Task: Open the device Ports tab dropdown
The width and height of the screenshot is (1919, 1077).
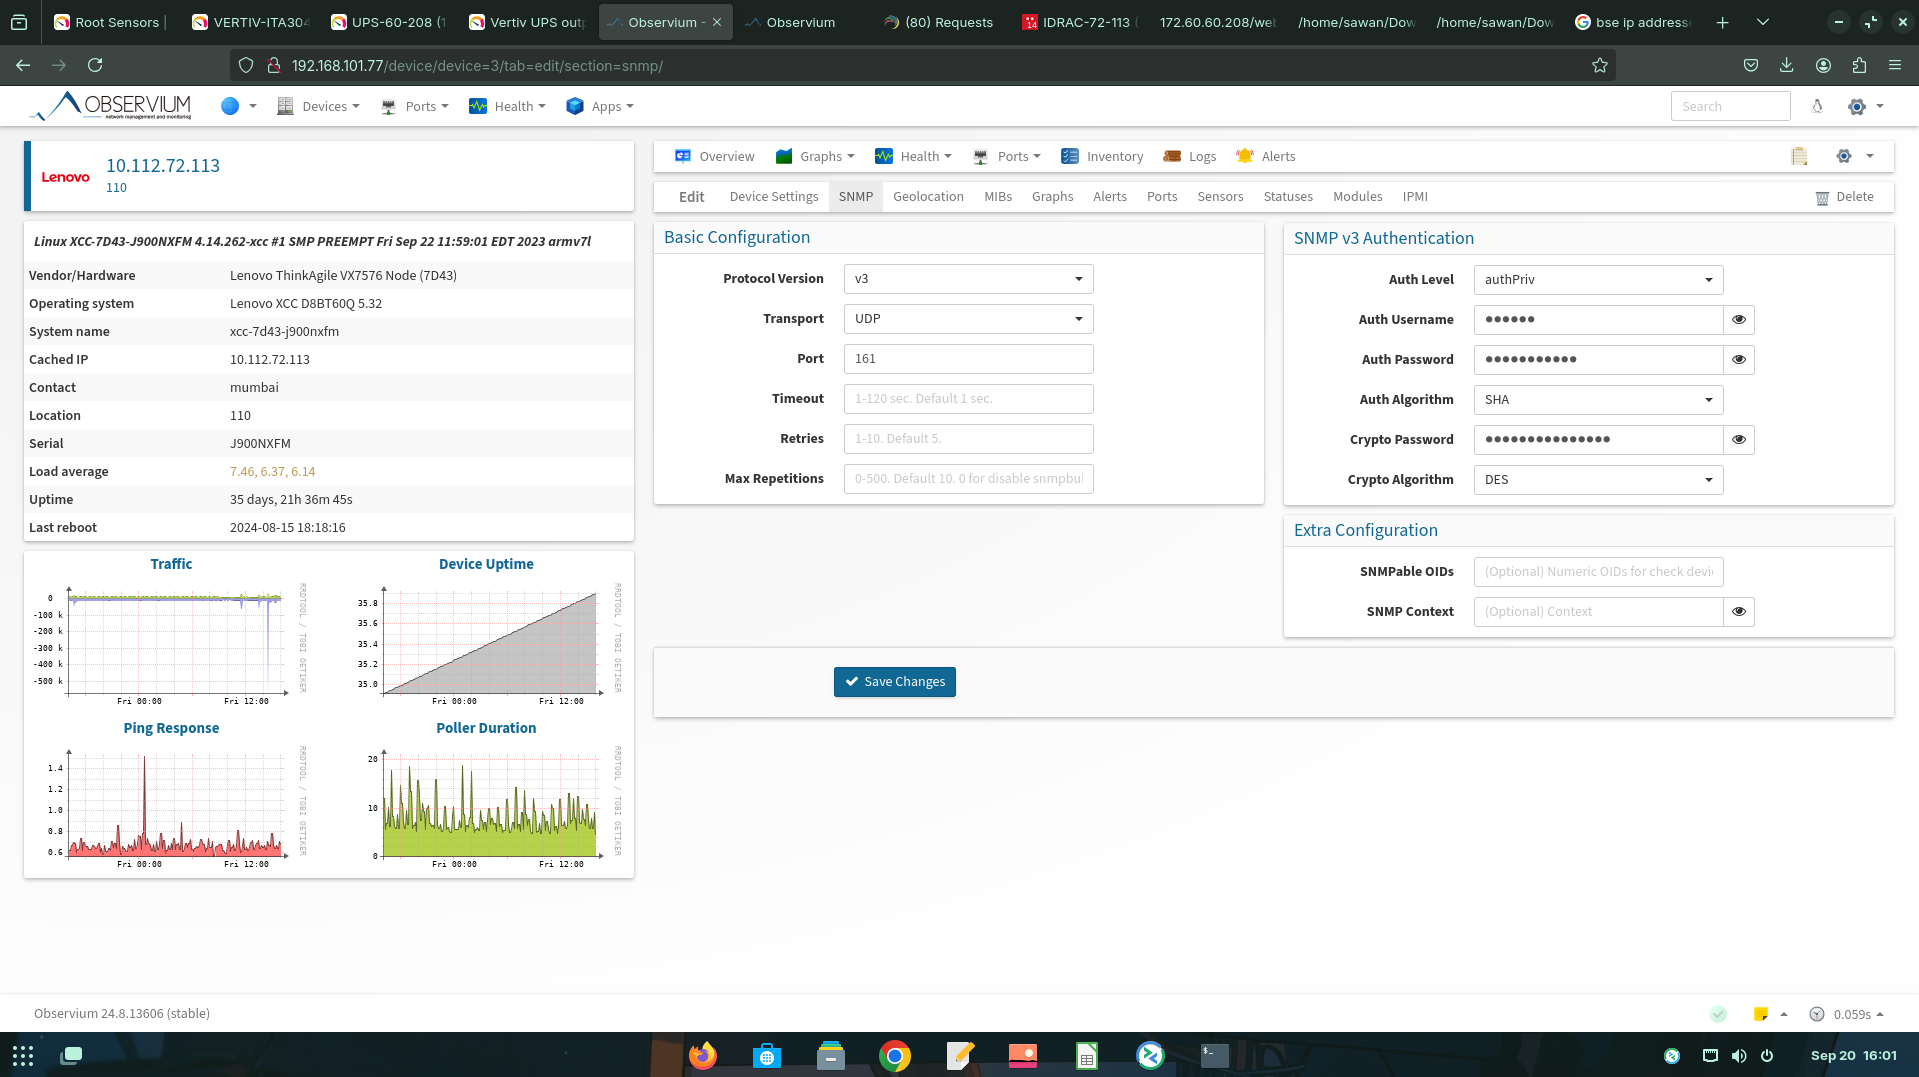Action: pos(1007,156)
